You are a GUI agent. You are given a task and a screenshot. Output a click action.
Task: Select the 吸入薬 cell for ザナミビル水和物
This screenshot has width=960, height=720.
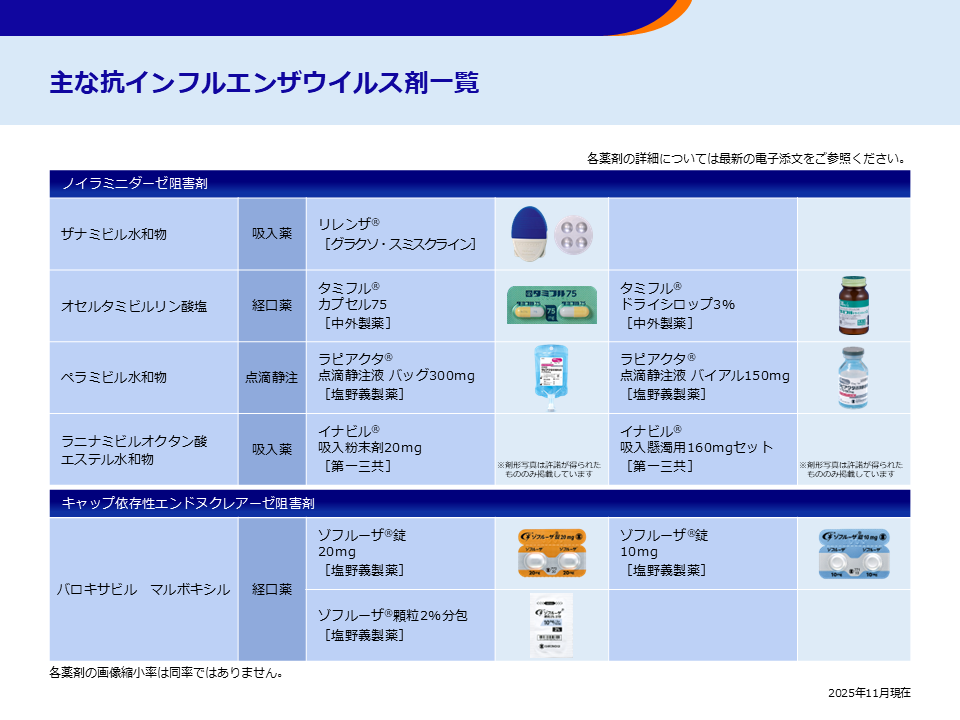[272, 232]
